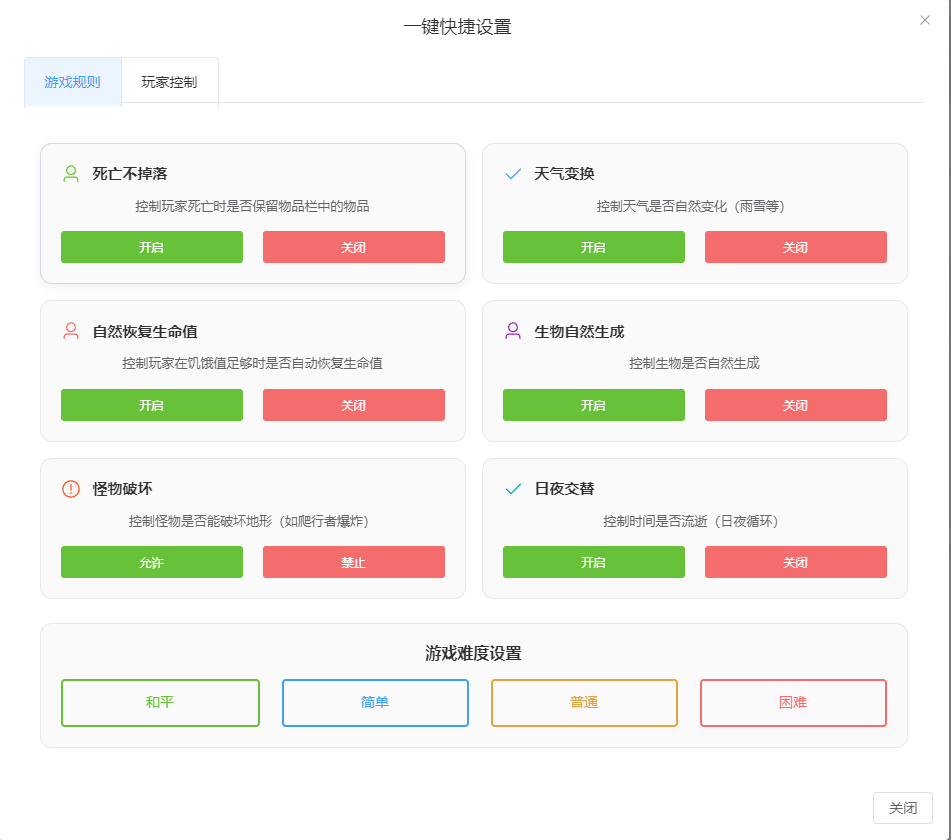Click the 关闭 button at dialog bottom
This screenshot has height=840, width=951.
click(x=902, y=808)
